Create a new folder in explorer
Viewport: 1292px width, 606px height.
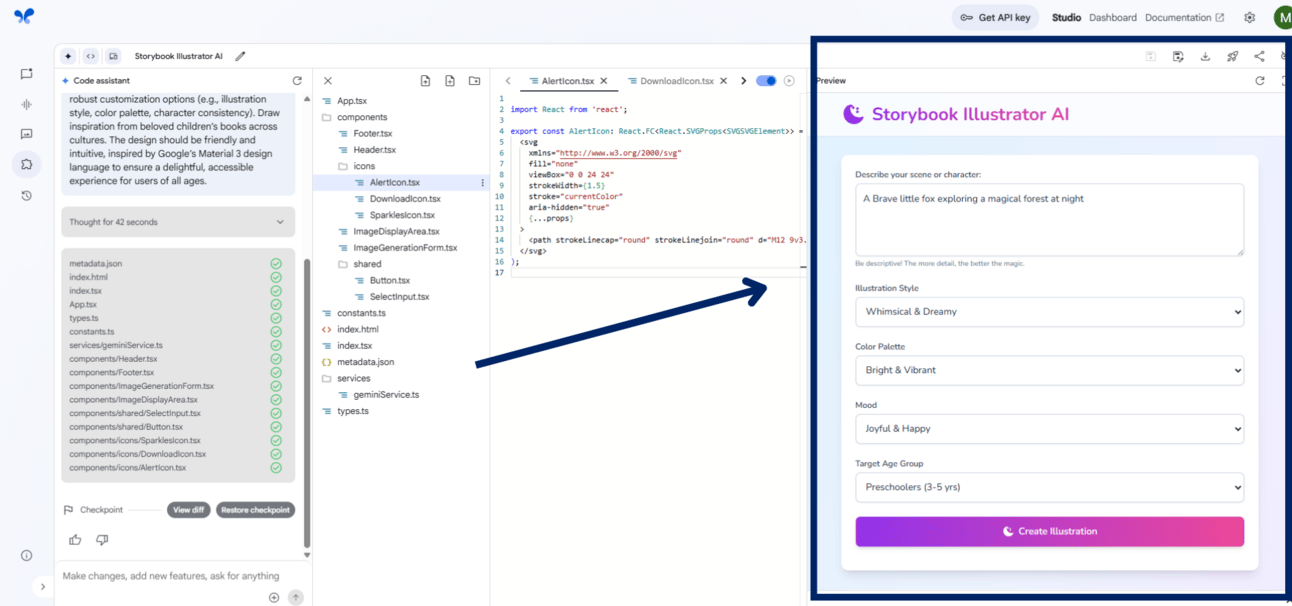tap(475, 81)
